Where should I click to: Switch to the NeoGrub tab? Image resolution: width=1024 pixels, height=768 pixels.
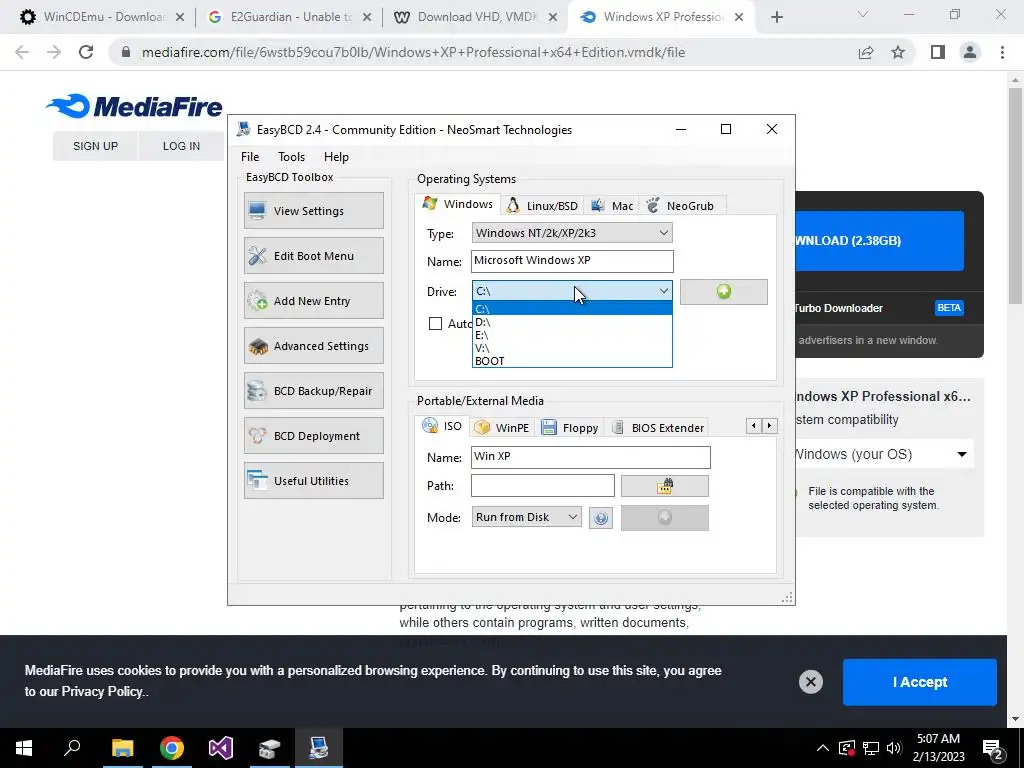pos(680,206)
